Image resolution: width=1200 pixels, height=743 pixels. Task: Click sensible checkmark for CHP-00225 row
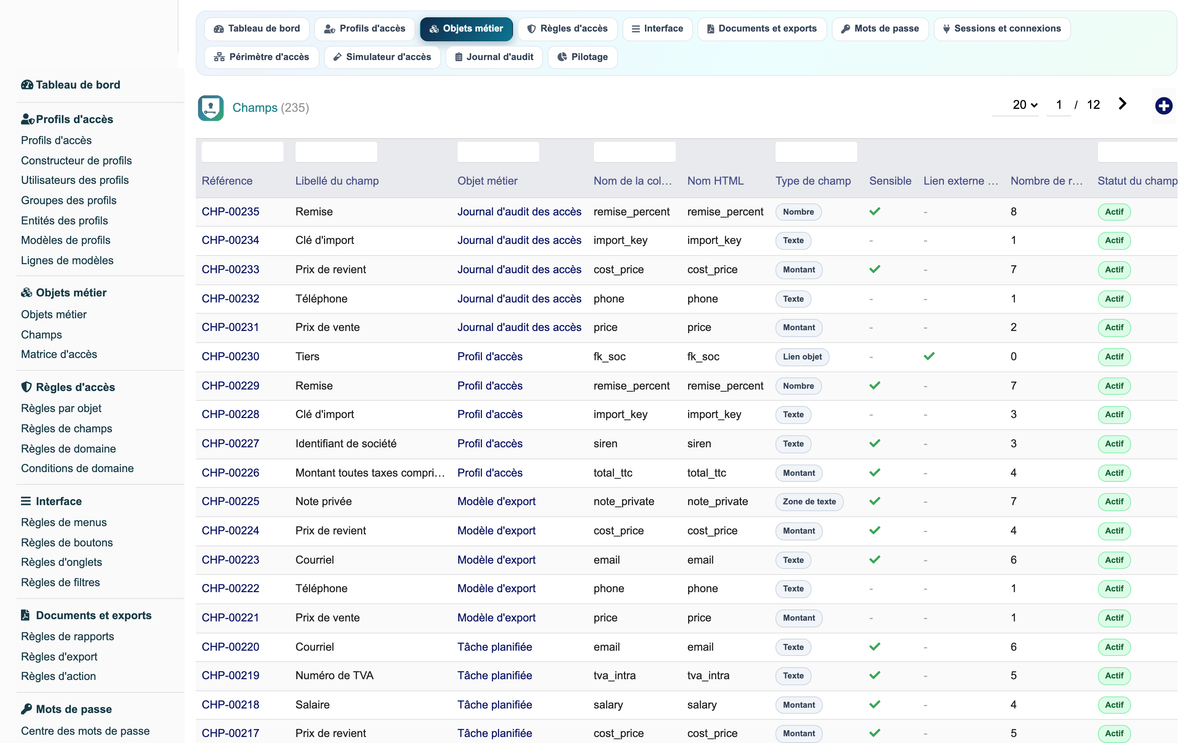coord(875,501)
